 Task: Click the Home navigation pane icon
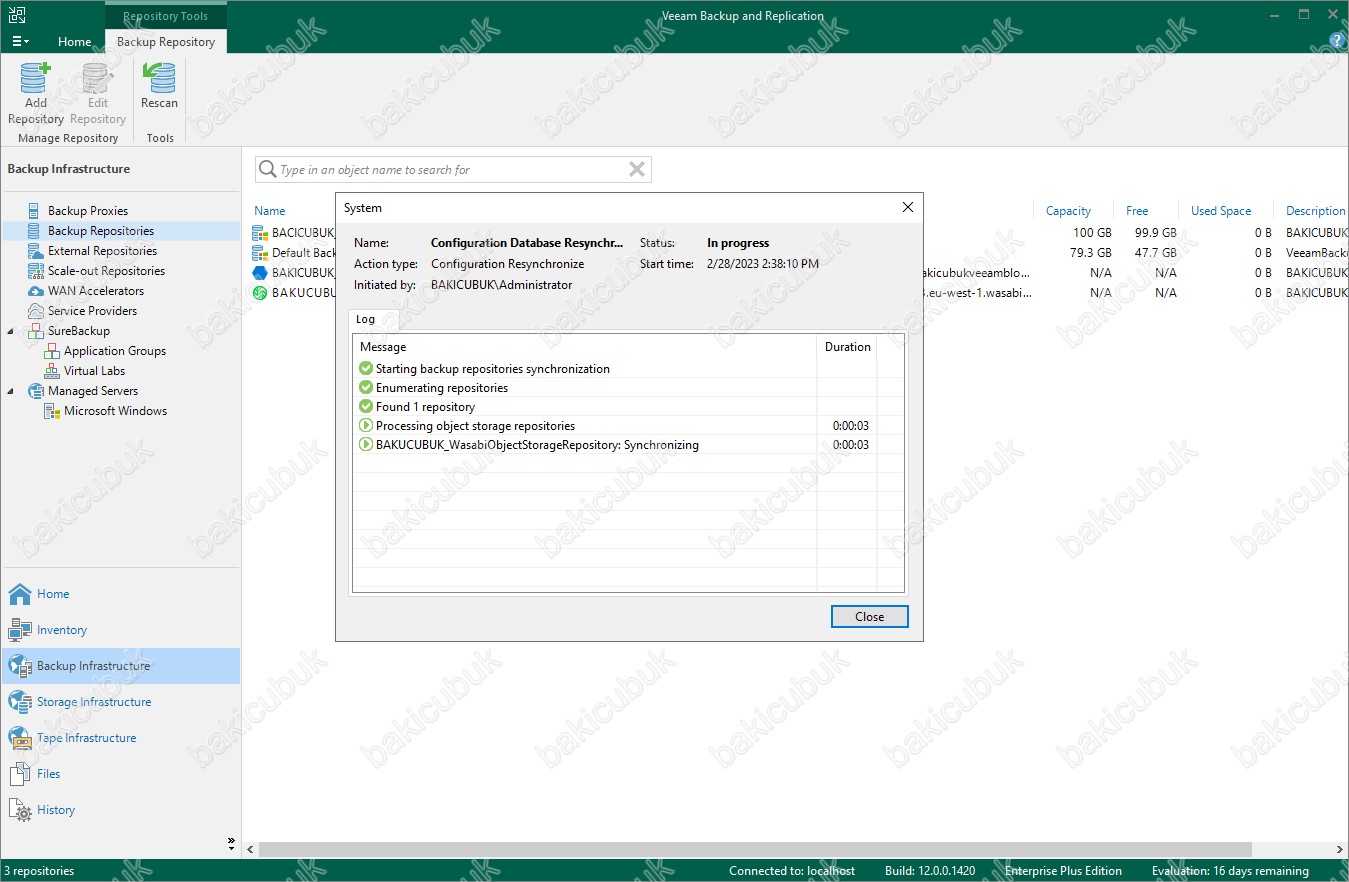(x=20, y=594)
